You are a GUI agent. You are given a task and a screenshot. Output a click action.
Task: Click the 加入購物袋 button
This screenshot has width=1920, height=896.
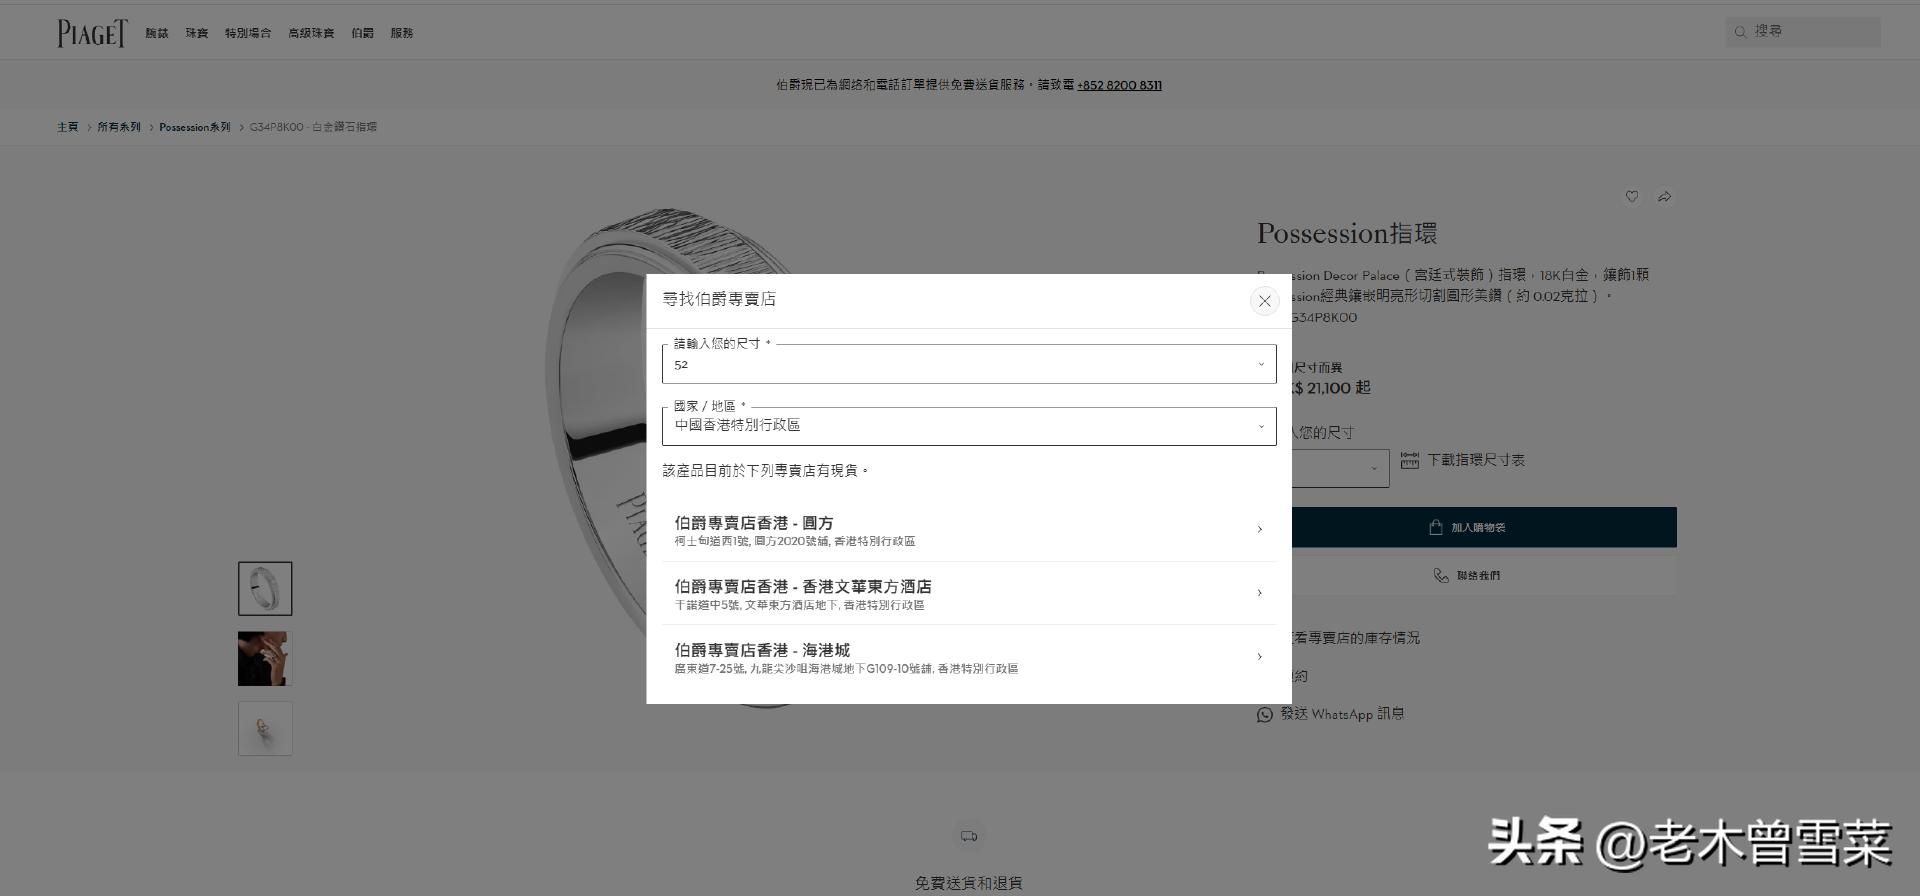pos(1484,527)
